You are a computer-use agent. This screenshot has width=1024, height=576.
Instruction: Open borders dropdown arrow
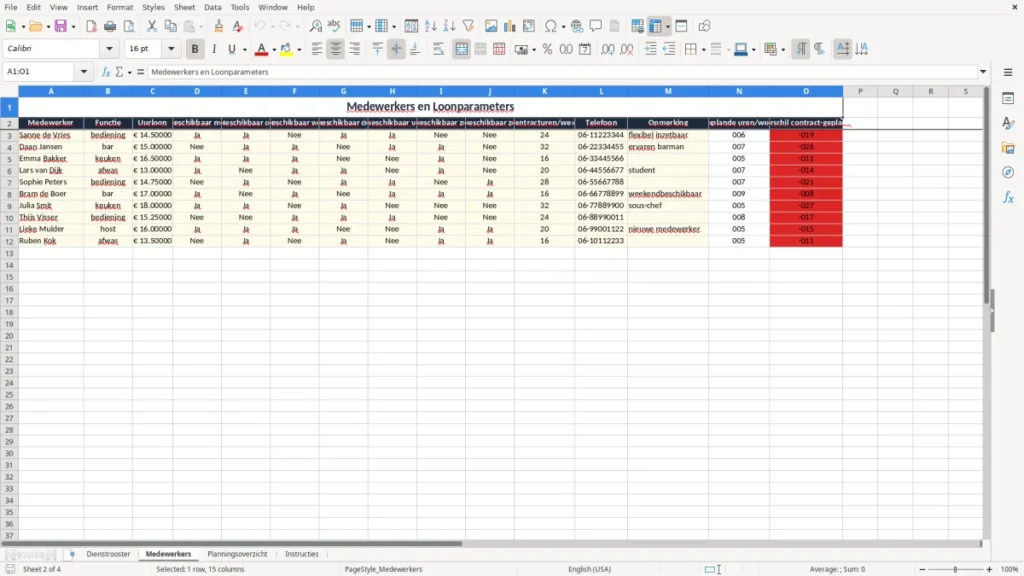pos(703,49)
